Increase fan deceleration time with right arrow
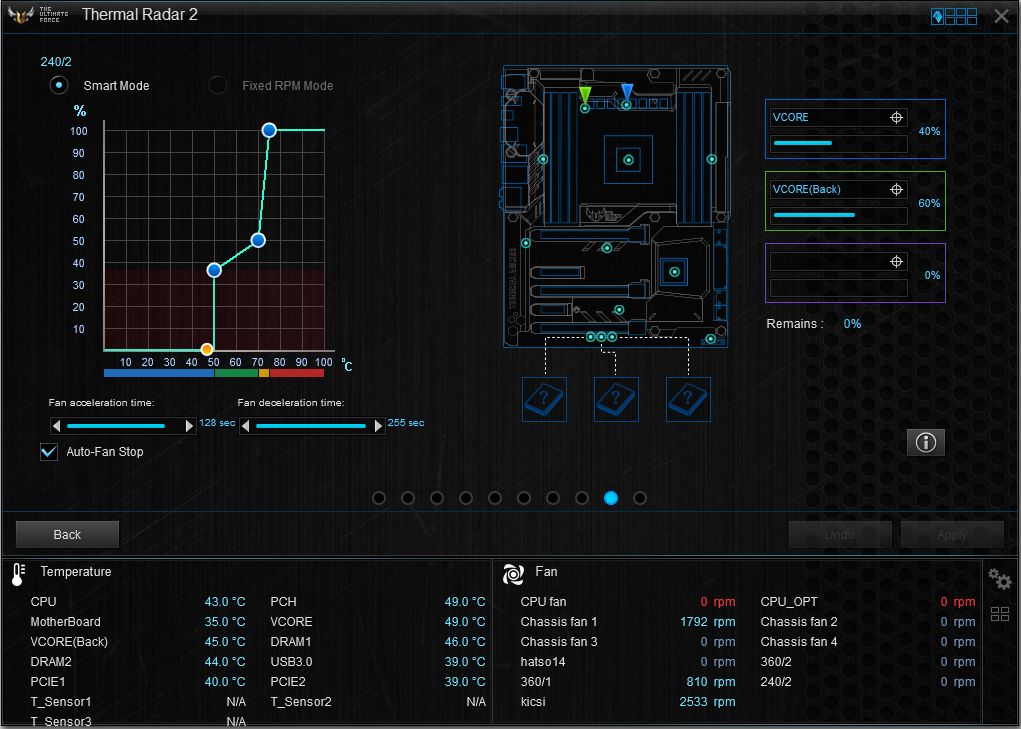 point(378,426)
